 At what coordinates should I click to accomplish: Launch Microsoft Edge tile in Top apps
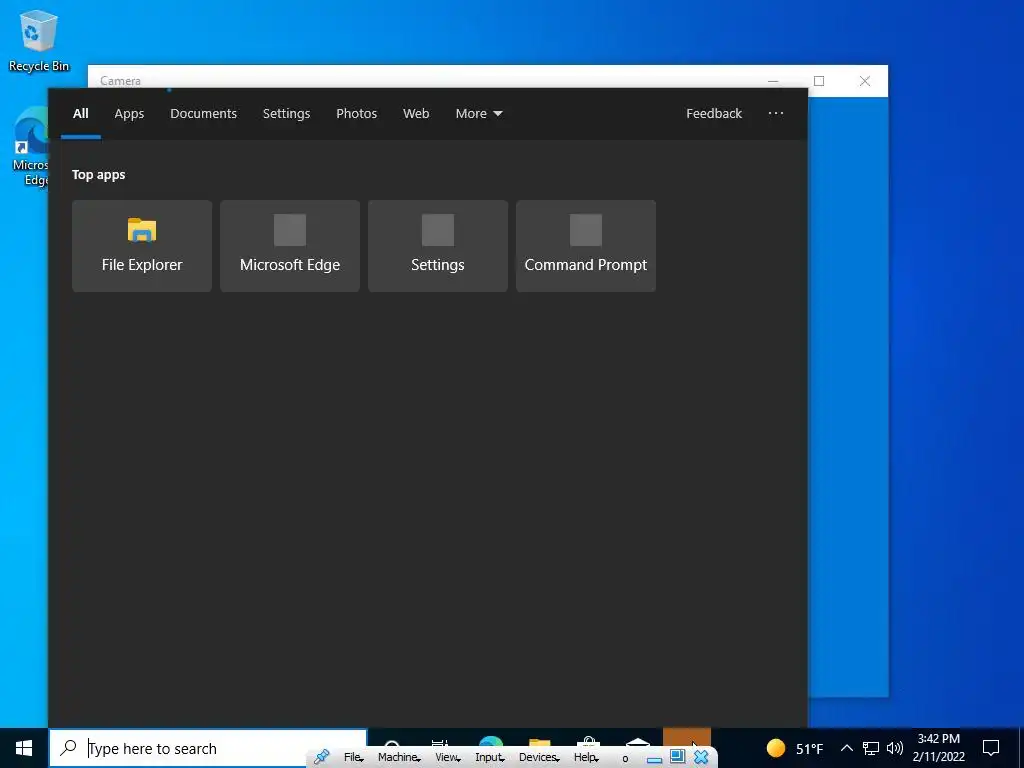tap(290, 246)
